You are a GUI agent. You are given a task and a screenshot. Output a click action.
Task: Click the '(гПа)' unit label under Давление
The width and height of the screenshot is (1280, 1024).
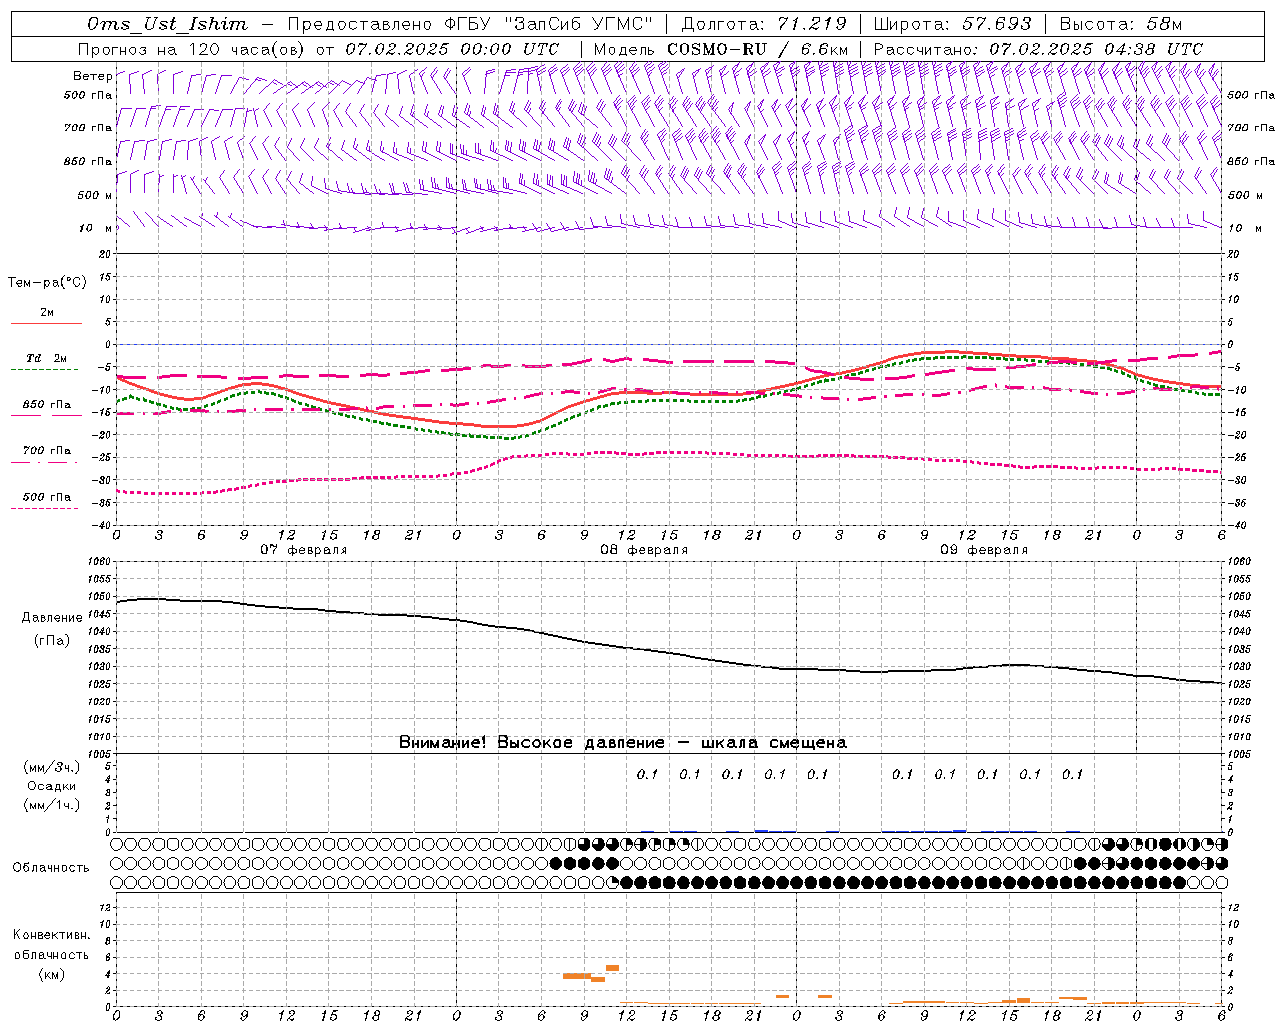click(x=52, y=640)
